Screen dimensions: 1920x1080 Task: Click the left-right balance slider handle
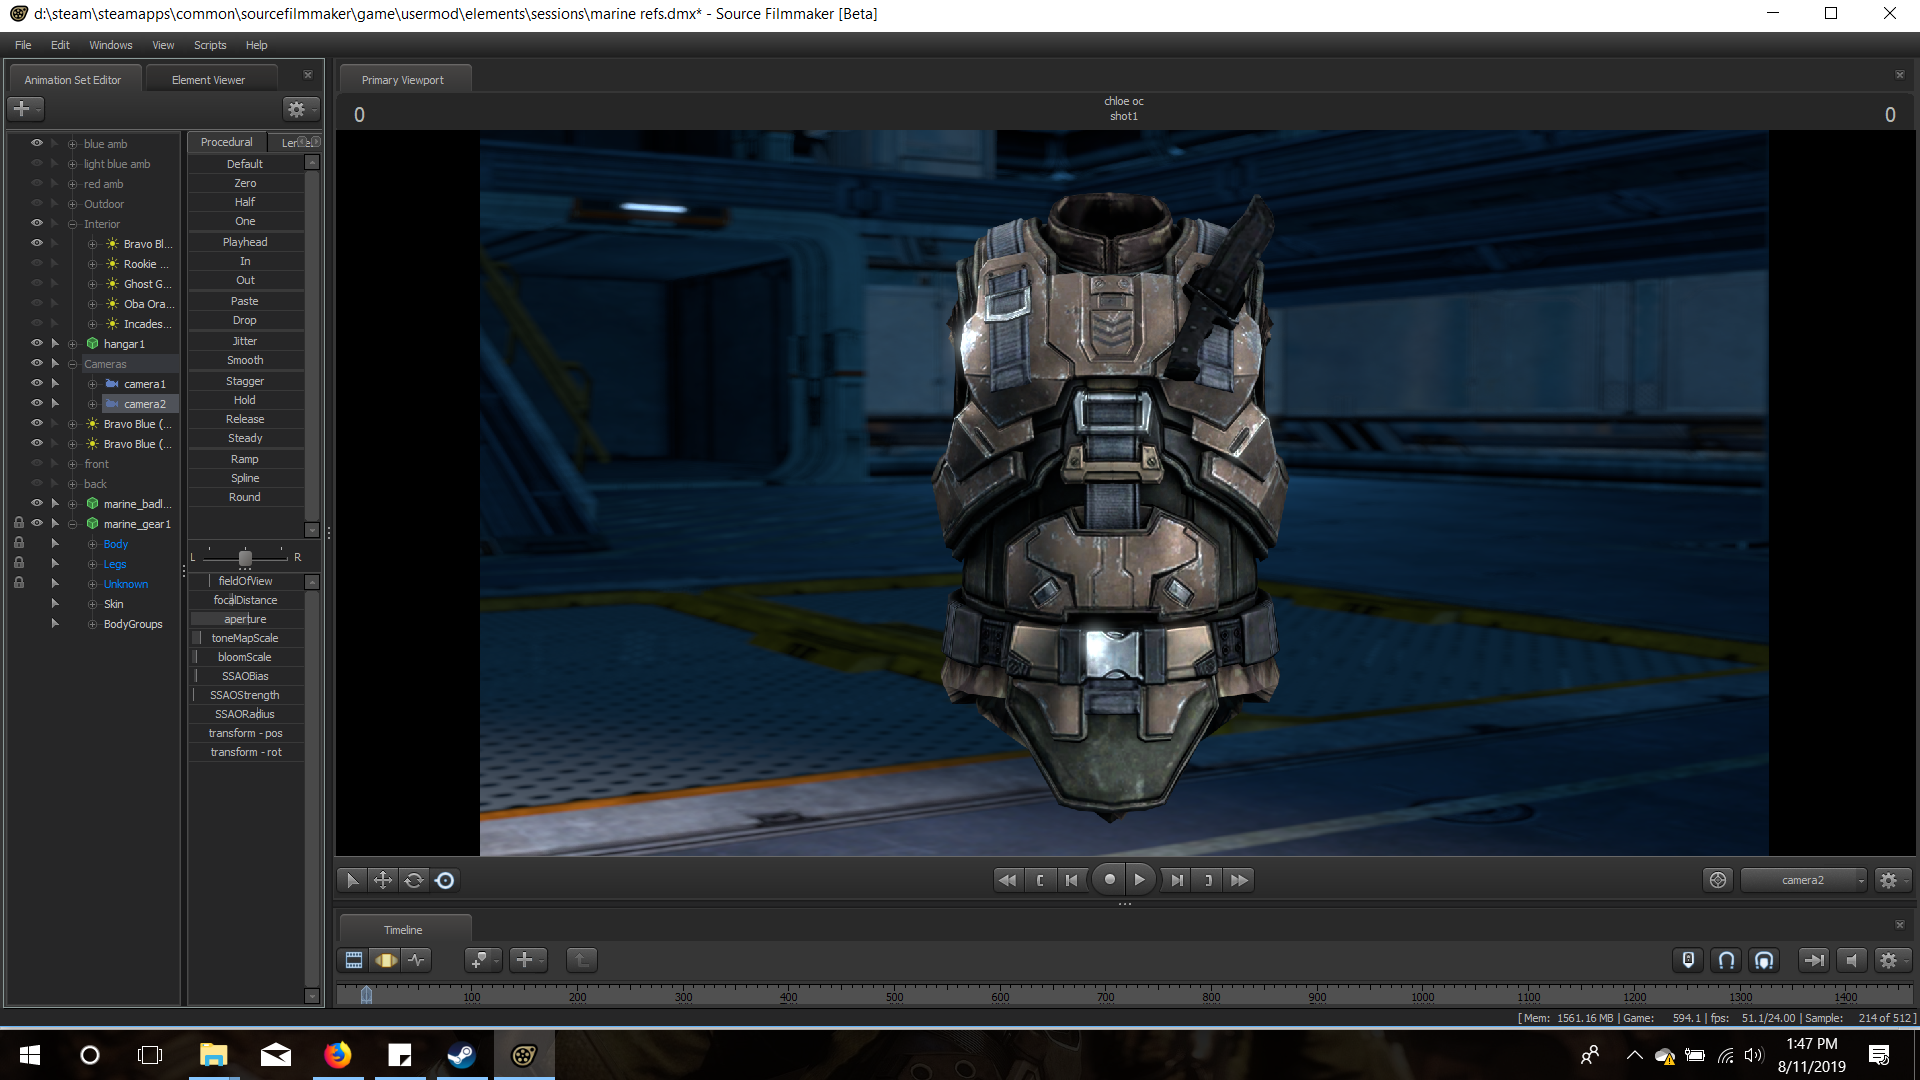(x=245, y=558)
